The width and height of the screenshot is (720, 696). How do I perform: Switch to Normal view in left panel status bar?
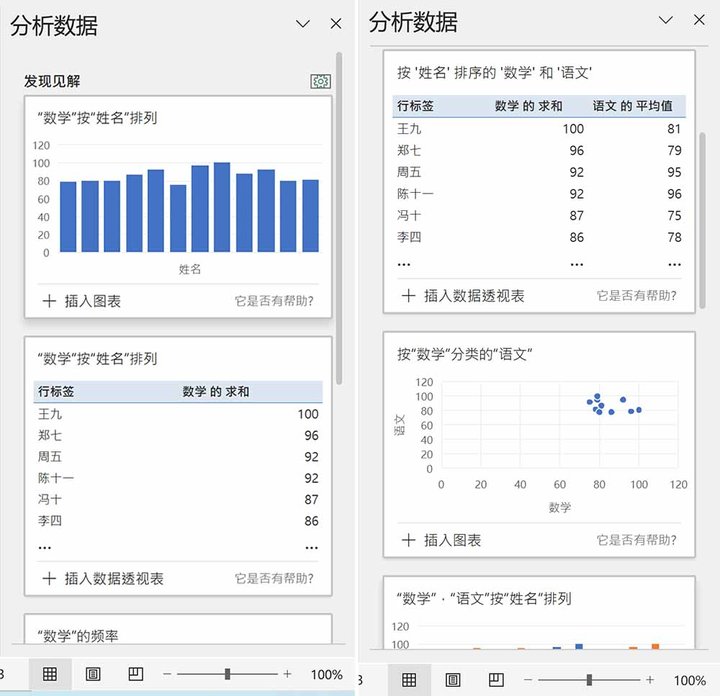click(49, 675)
